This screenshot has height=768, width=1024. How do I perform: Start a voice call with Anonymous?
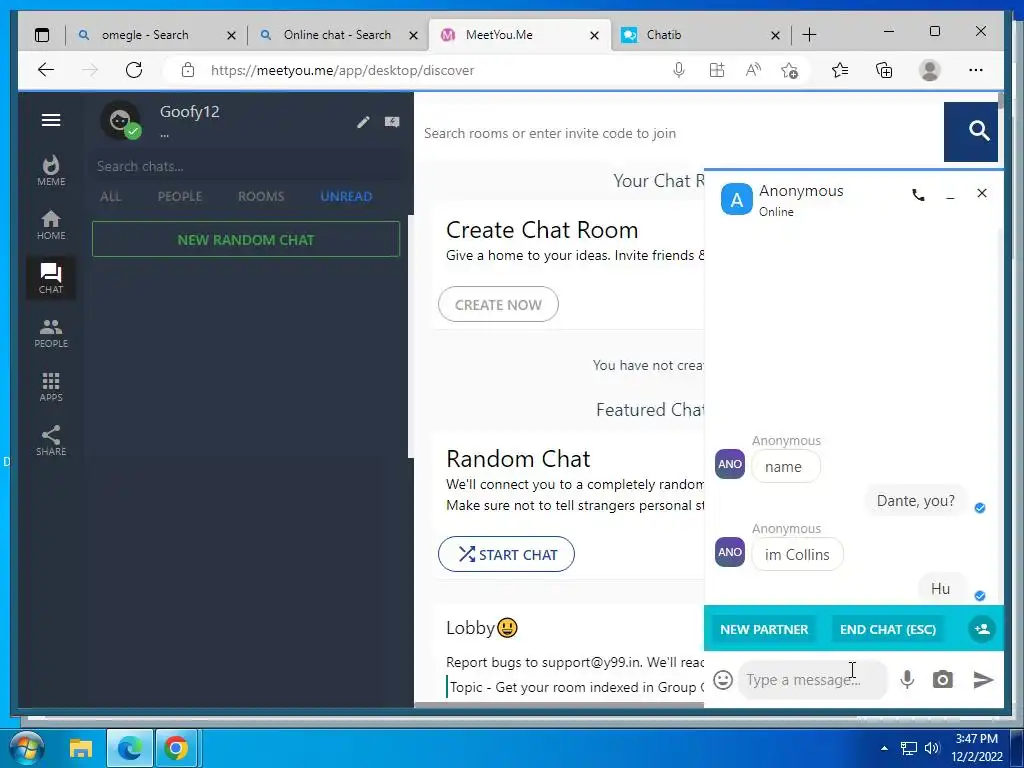(x=918, y=194)
